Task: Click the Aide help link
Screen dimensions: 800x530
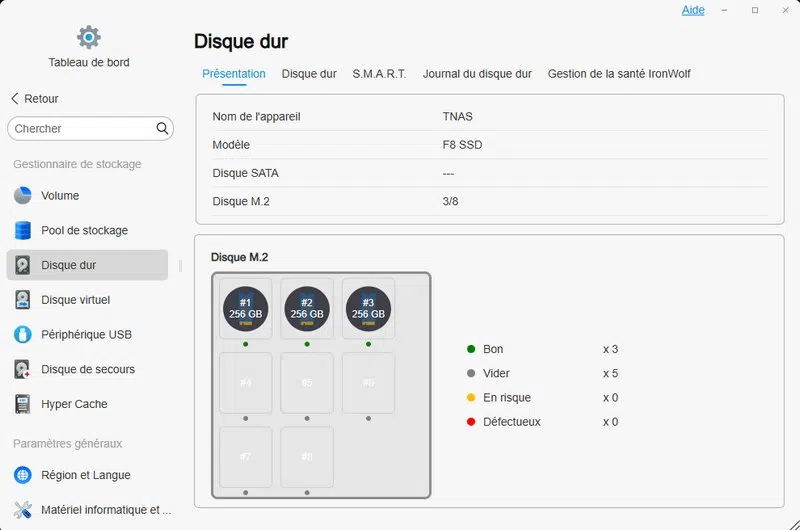Action: (x=693, y=10)
